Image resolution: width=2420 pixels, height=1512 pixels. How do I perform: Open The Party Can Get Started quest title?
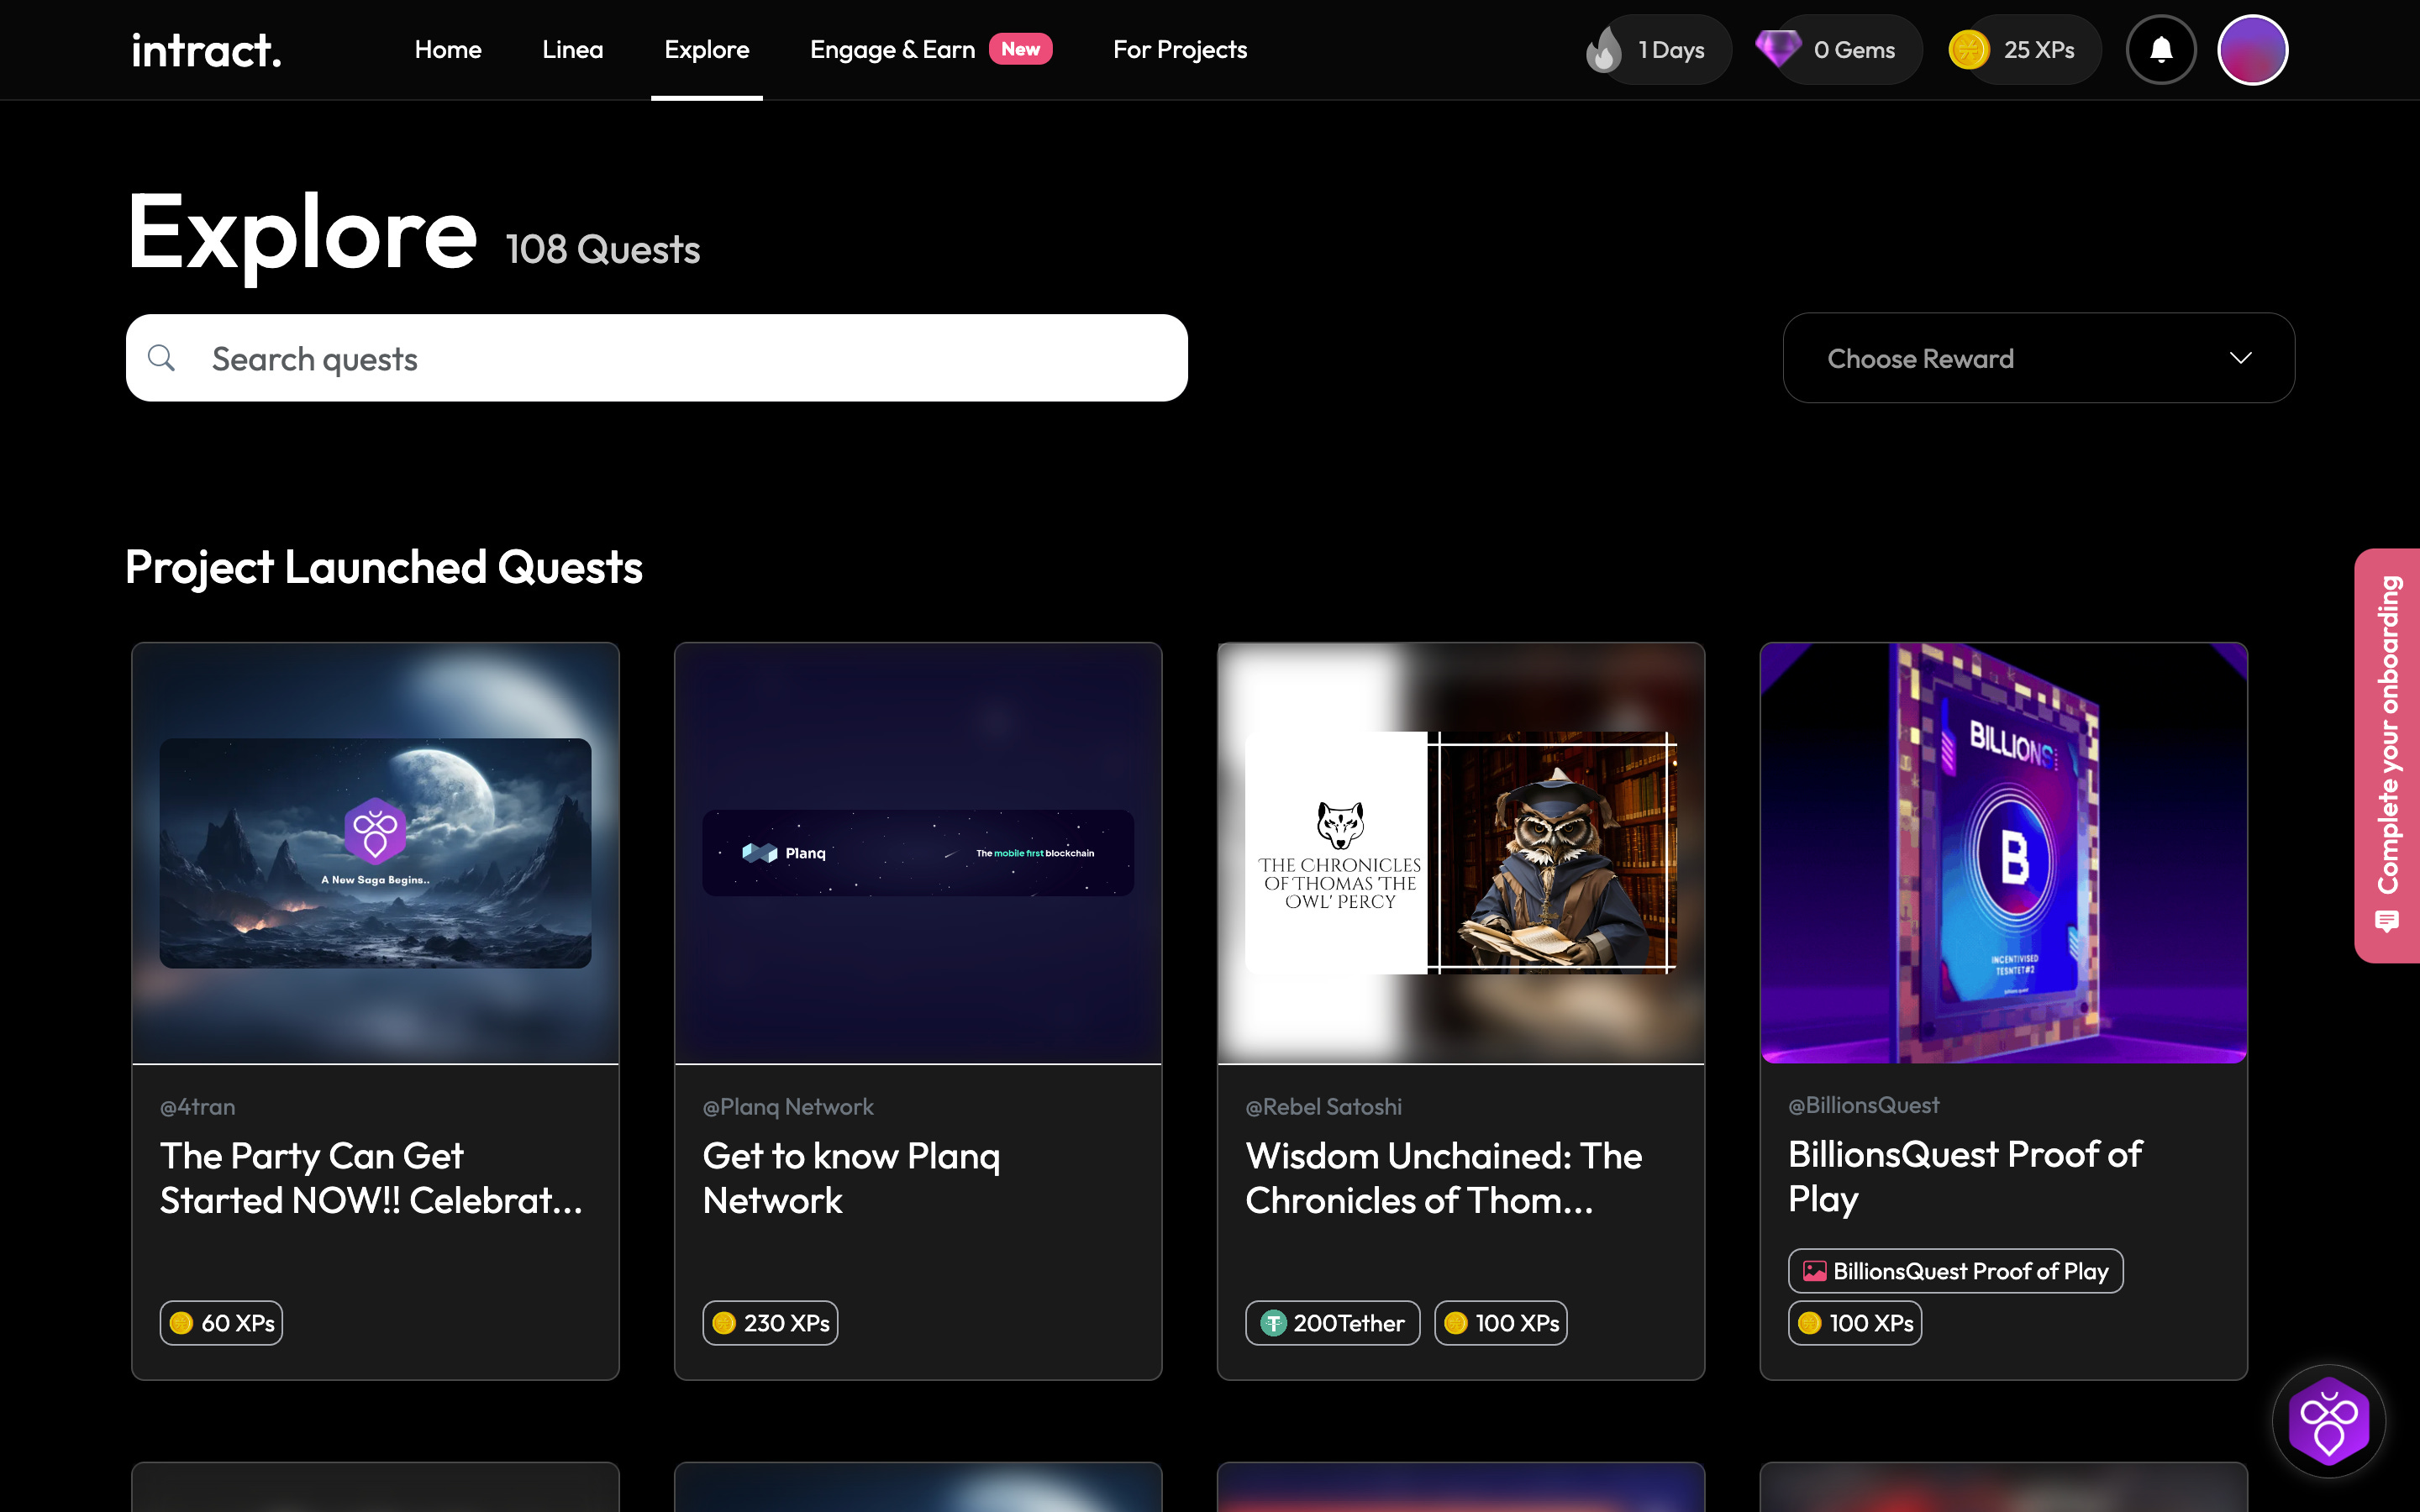point(371,1178)
